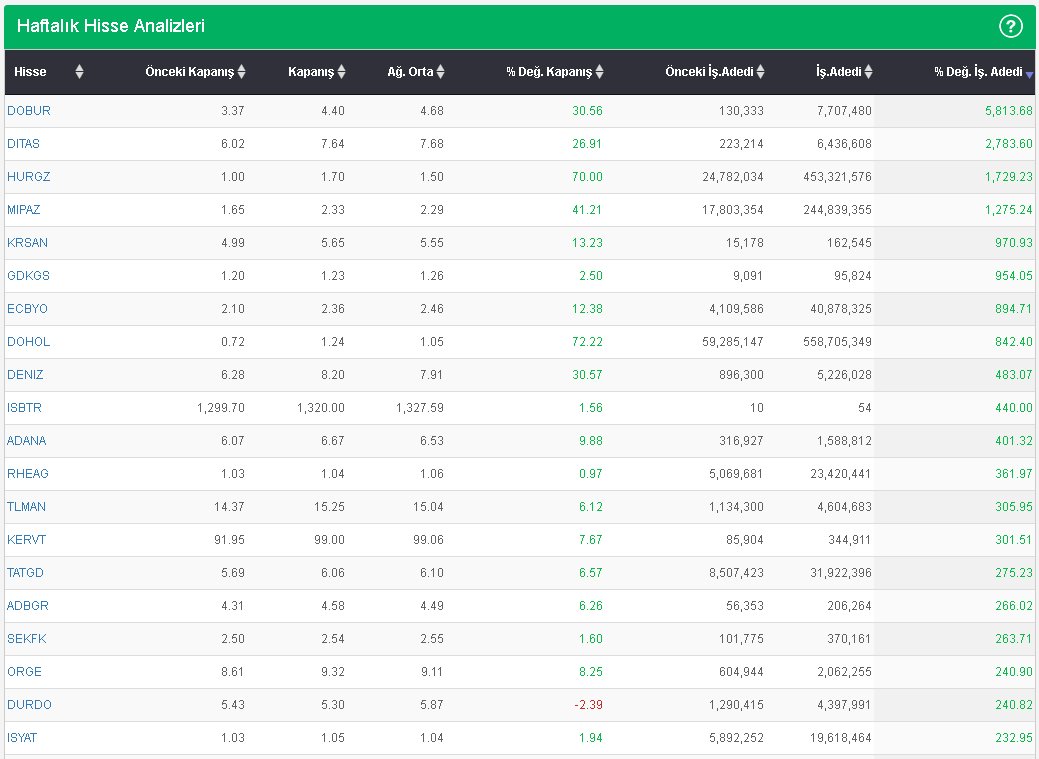The image size is (1039, 759).
Task: Click Haftalık Hisse Analizleri title
Action: point(111,26)
